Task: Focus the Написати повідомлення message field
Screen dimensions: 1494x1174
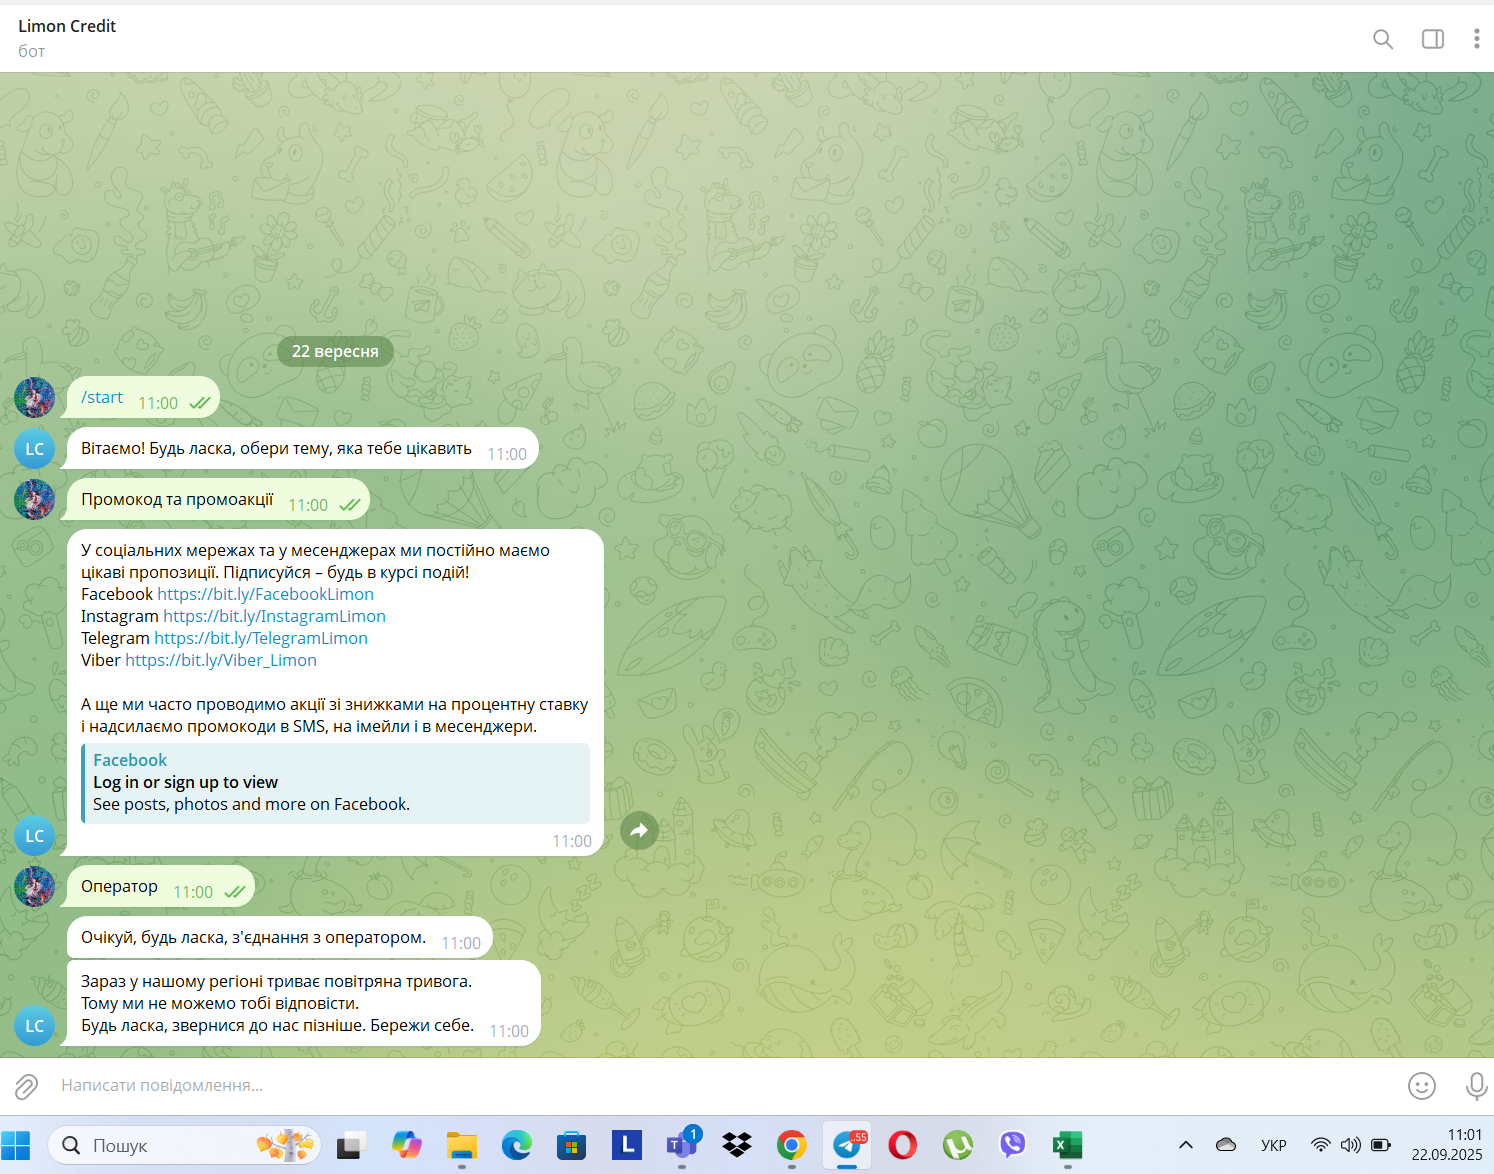Action: click(725, 1086)
